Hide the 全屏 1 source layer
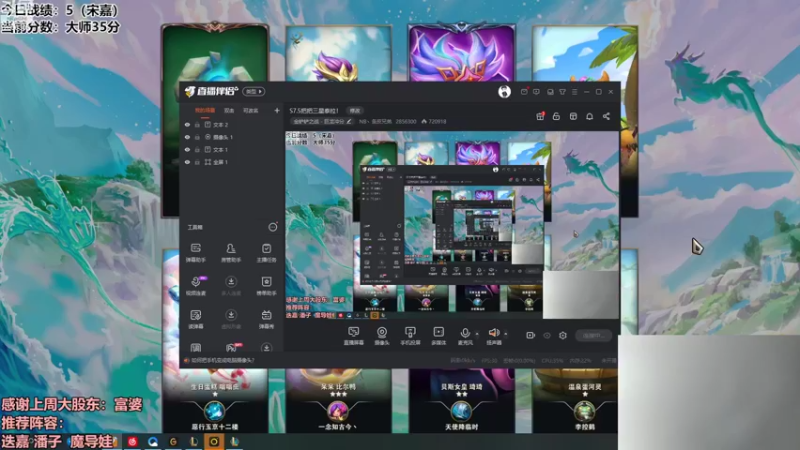The width and height of the screenshot is (800, 450). (187, 162)
